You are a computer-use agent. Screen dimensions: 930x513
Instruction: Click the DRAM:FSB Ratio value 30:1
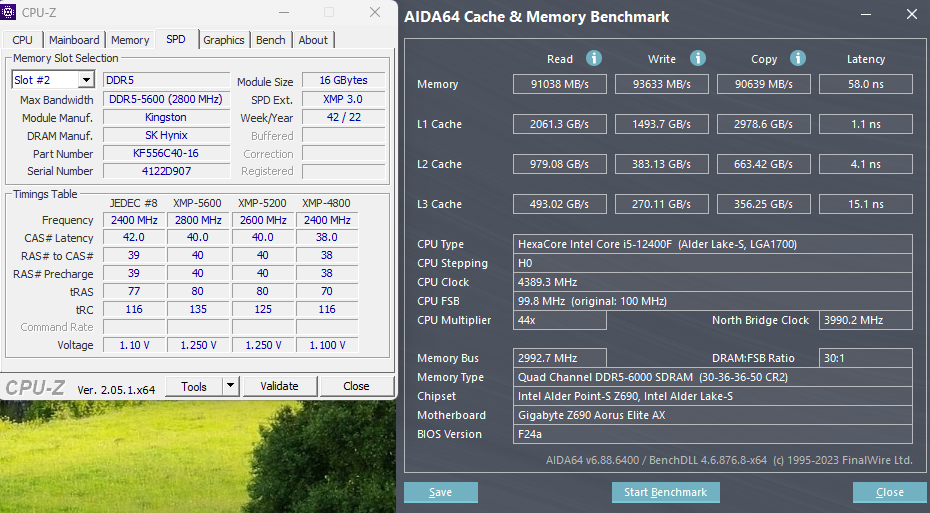pyautogui.click(x=866, y=358)
